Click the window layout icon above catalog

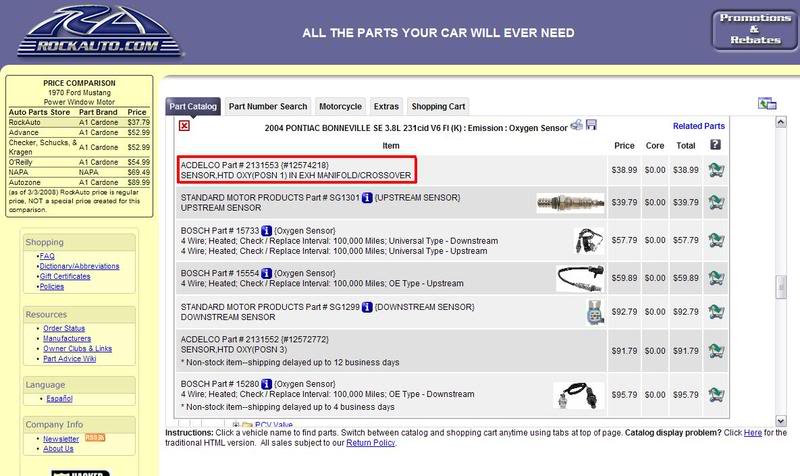767,104
